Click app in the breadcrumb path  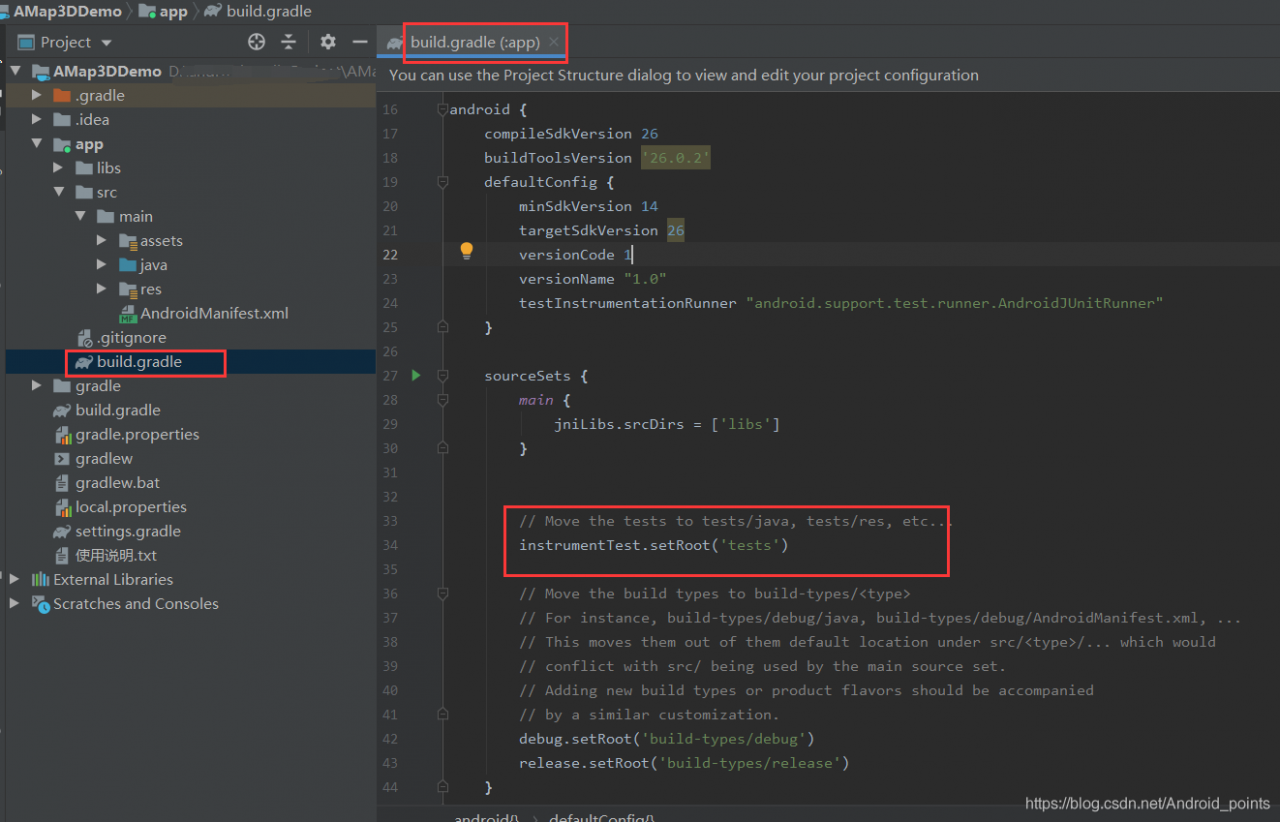tap(173, 12)
